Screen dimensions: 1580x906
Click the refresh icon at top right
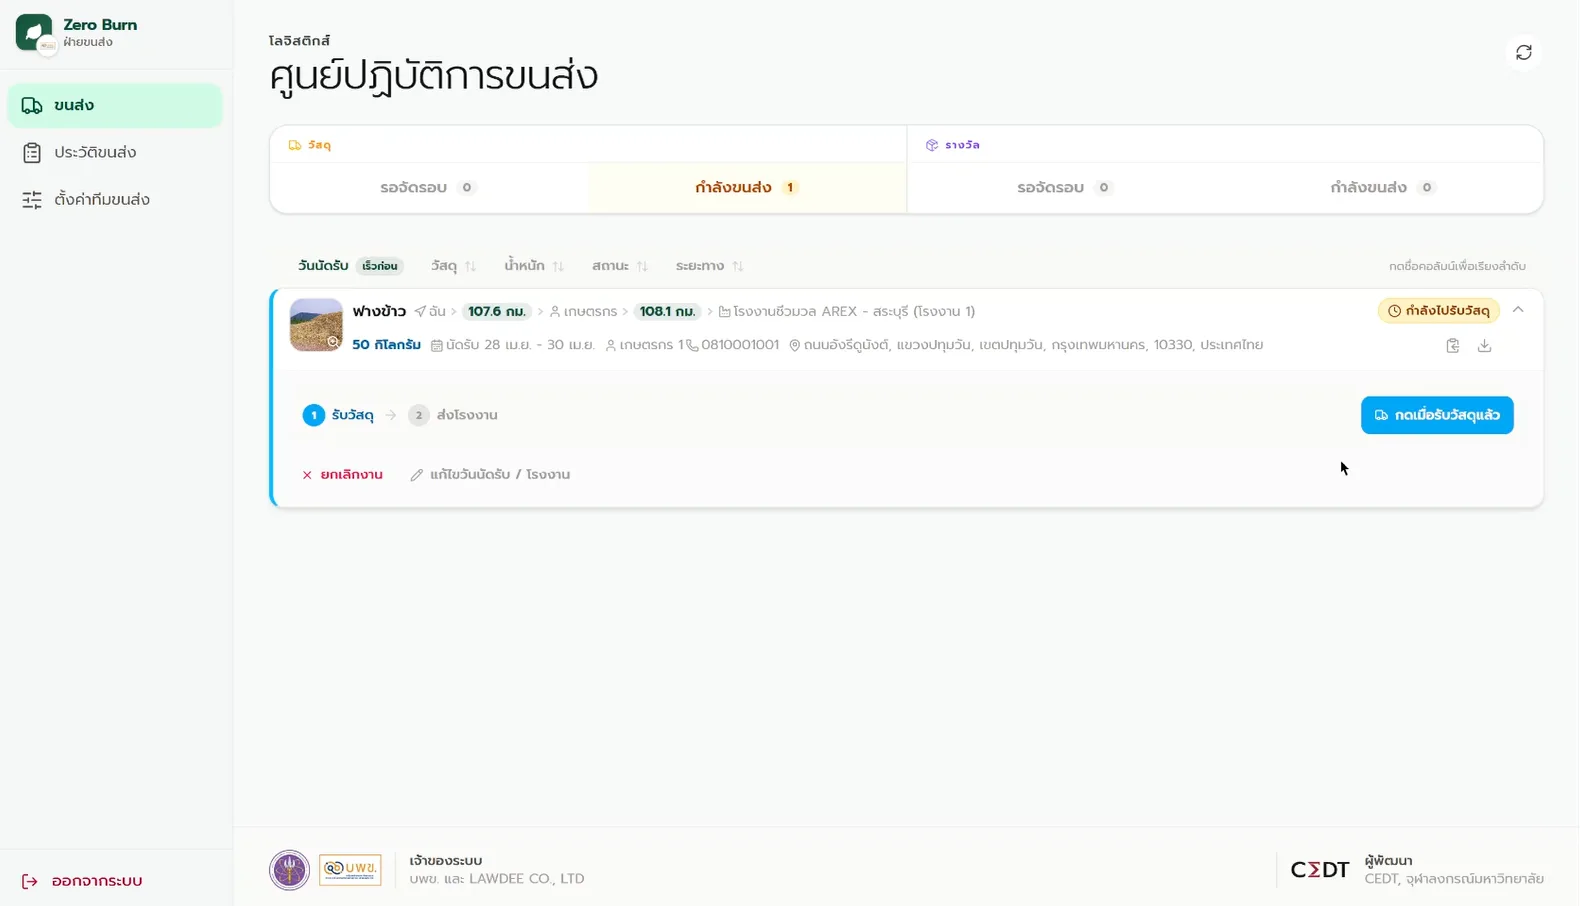pyautogui.click(x=1523, y=52)
